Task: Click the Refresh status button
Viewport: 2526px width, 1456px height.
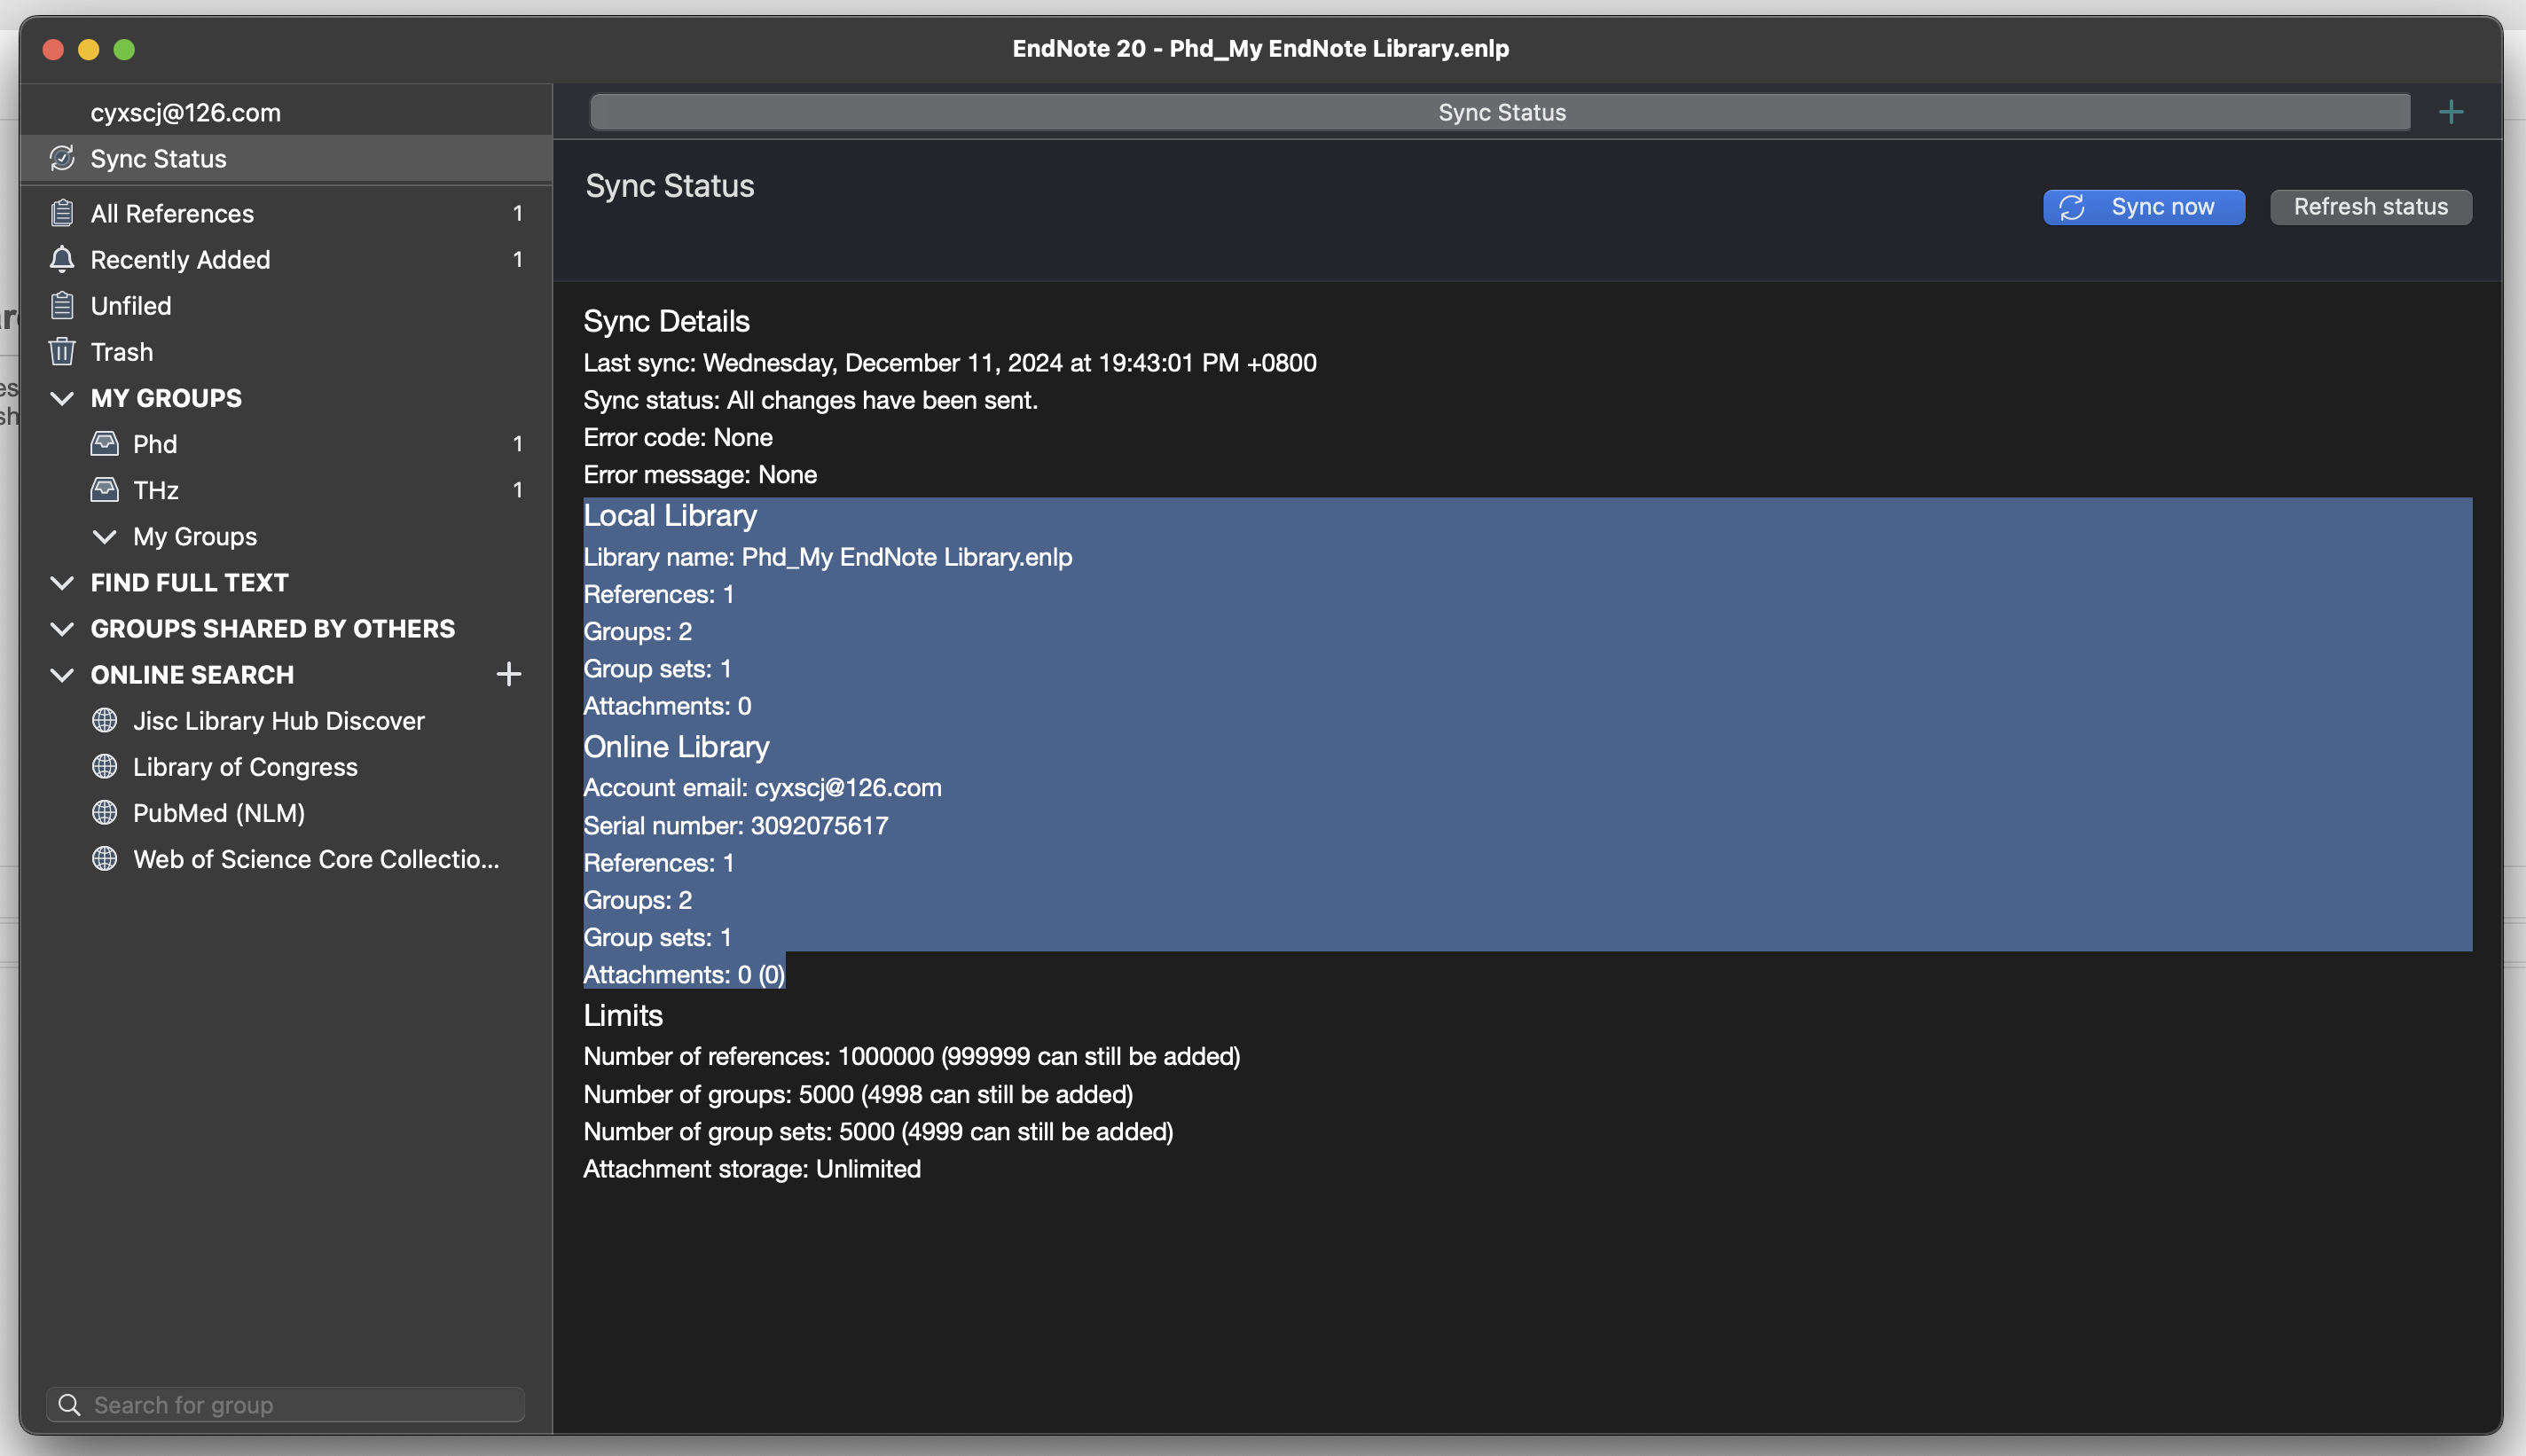Action: coord(2370,207)
